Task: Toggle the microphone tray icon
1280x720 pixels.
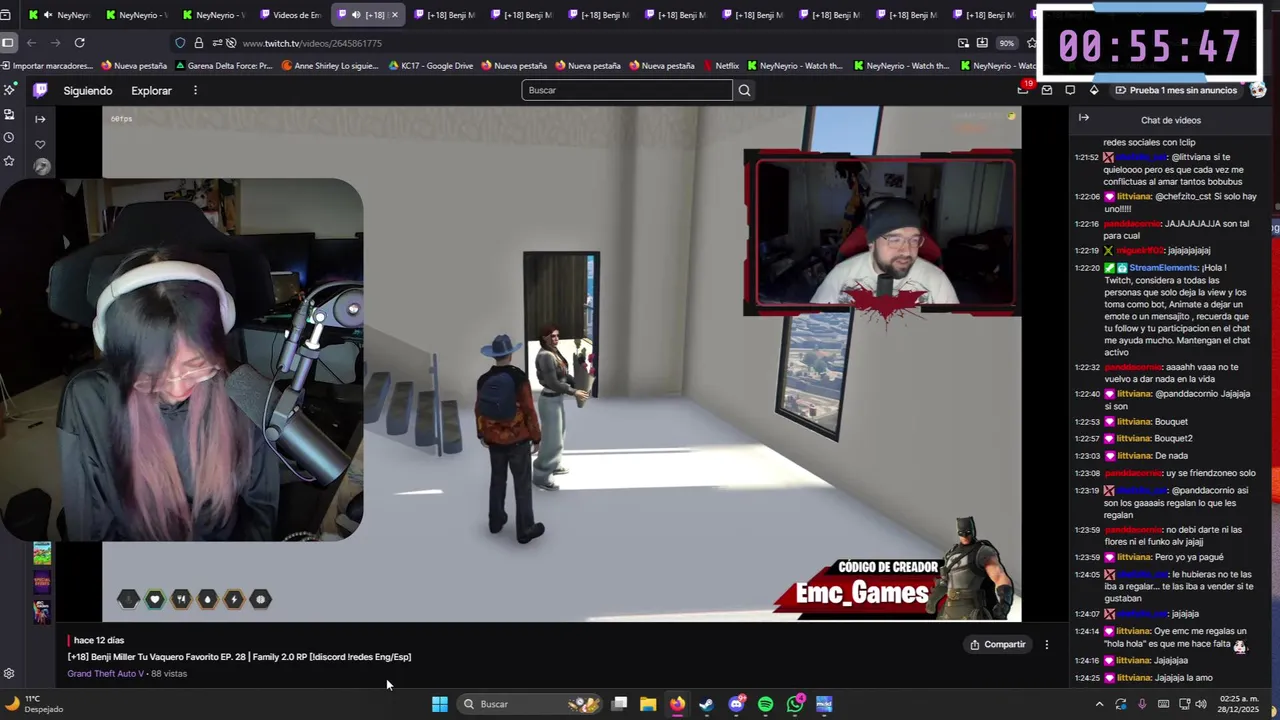Action: (x=1142, y=704)
